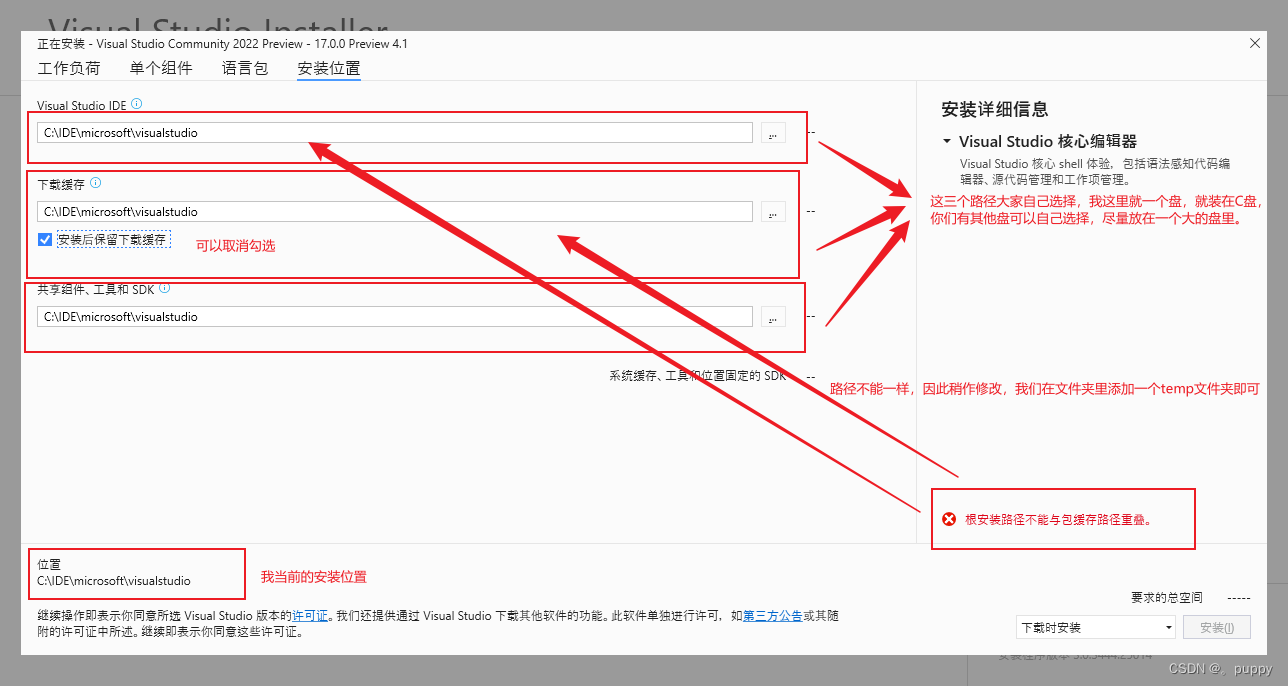Viewport: 1288px width, 686px height.
Task: Select the 语言包 tab
Action: 245,68
